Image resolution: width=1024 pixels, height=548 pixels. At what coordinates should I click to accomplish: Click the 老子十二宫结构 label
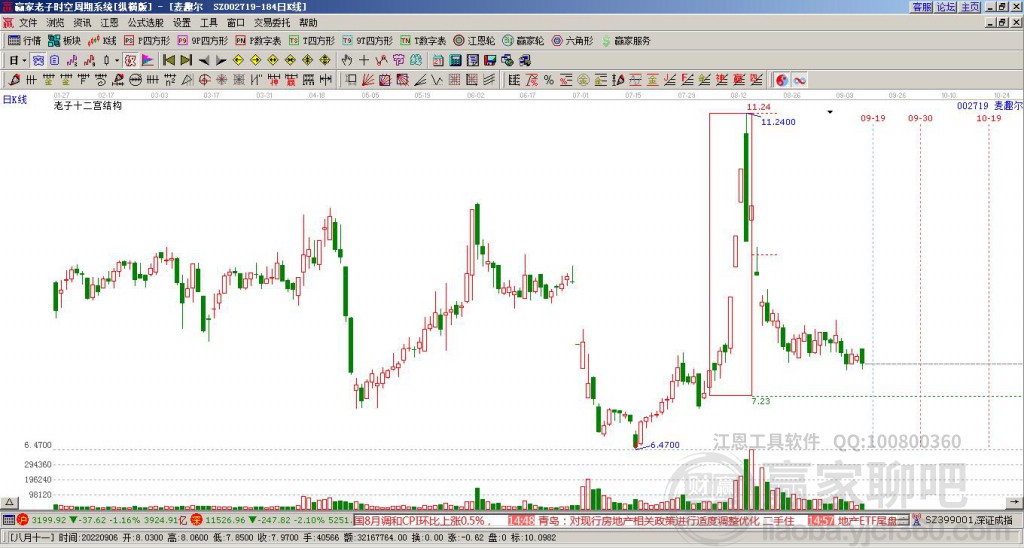88,105
